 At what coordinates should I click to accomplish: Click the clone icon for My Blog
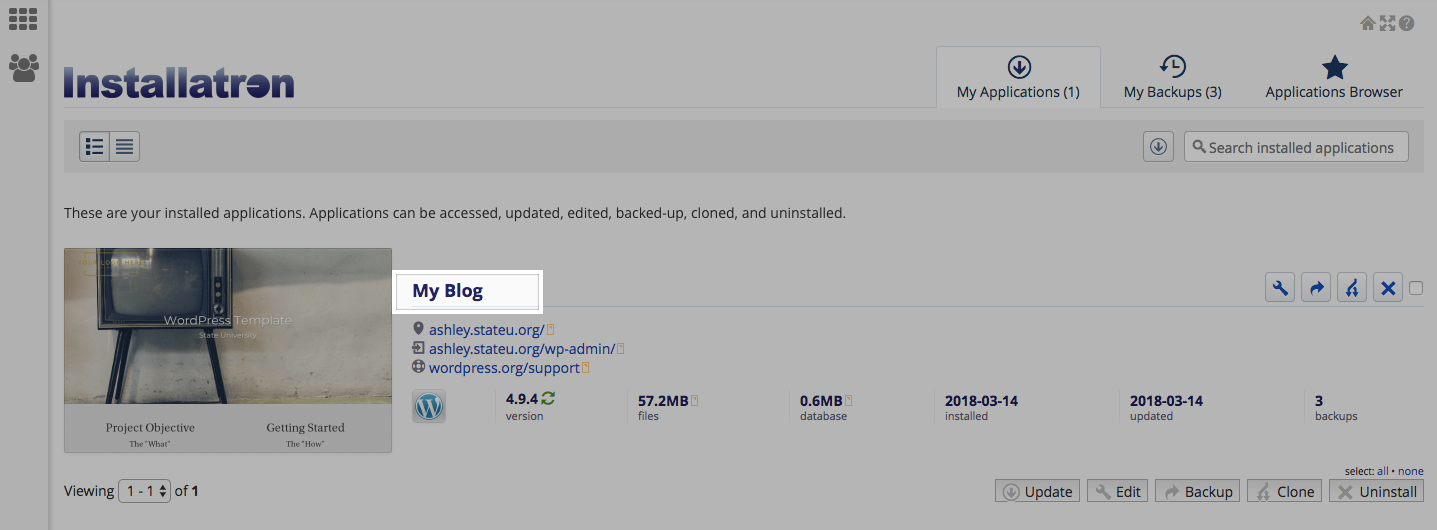pyautogui.click(x=1352, y=288)
